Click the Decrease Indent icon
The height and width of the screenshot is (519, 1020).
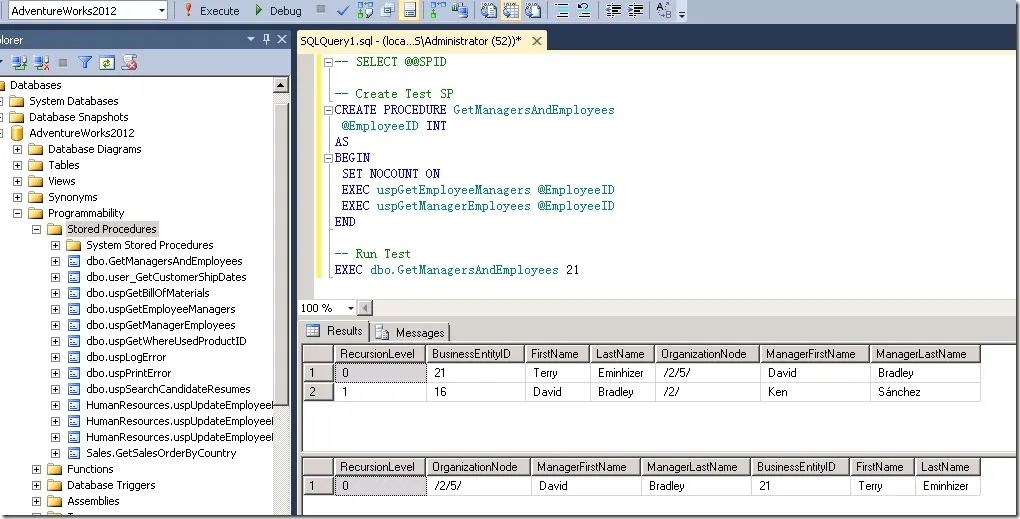(x=613, y=10)
